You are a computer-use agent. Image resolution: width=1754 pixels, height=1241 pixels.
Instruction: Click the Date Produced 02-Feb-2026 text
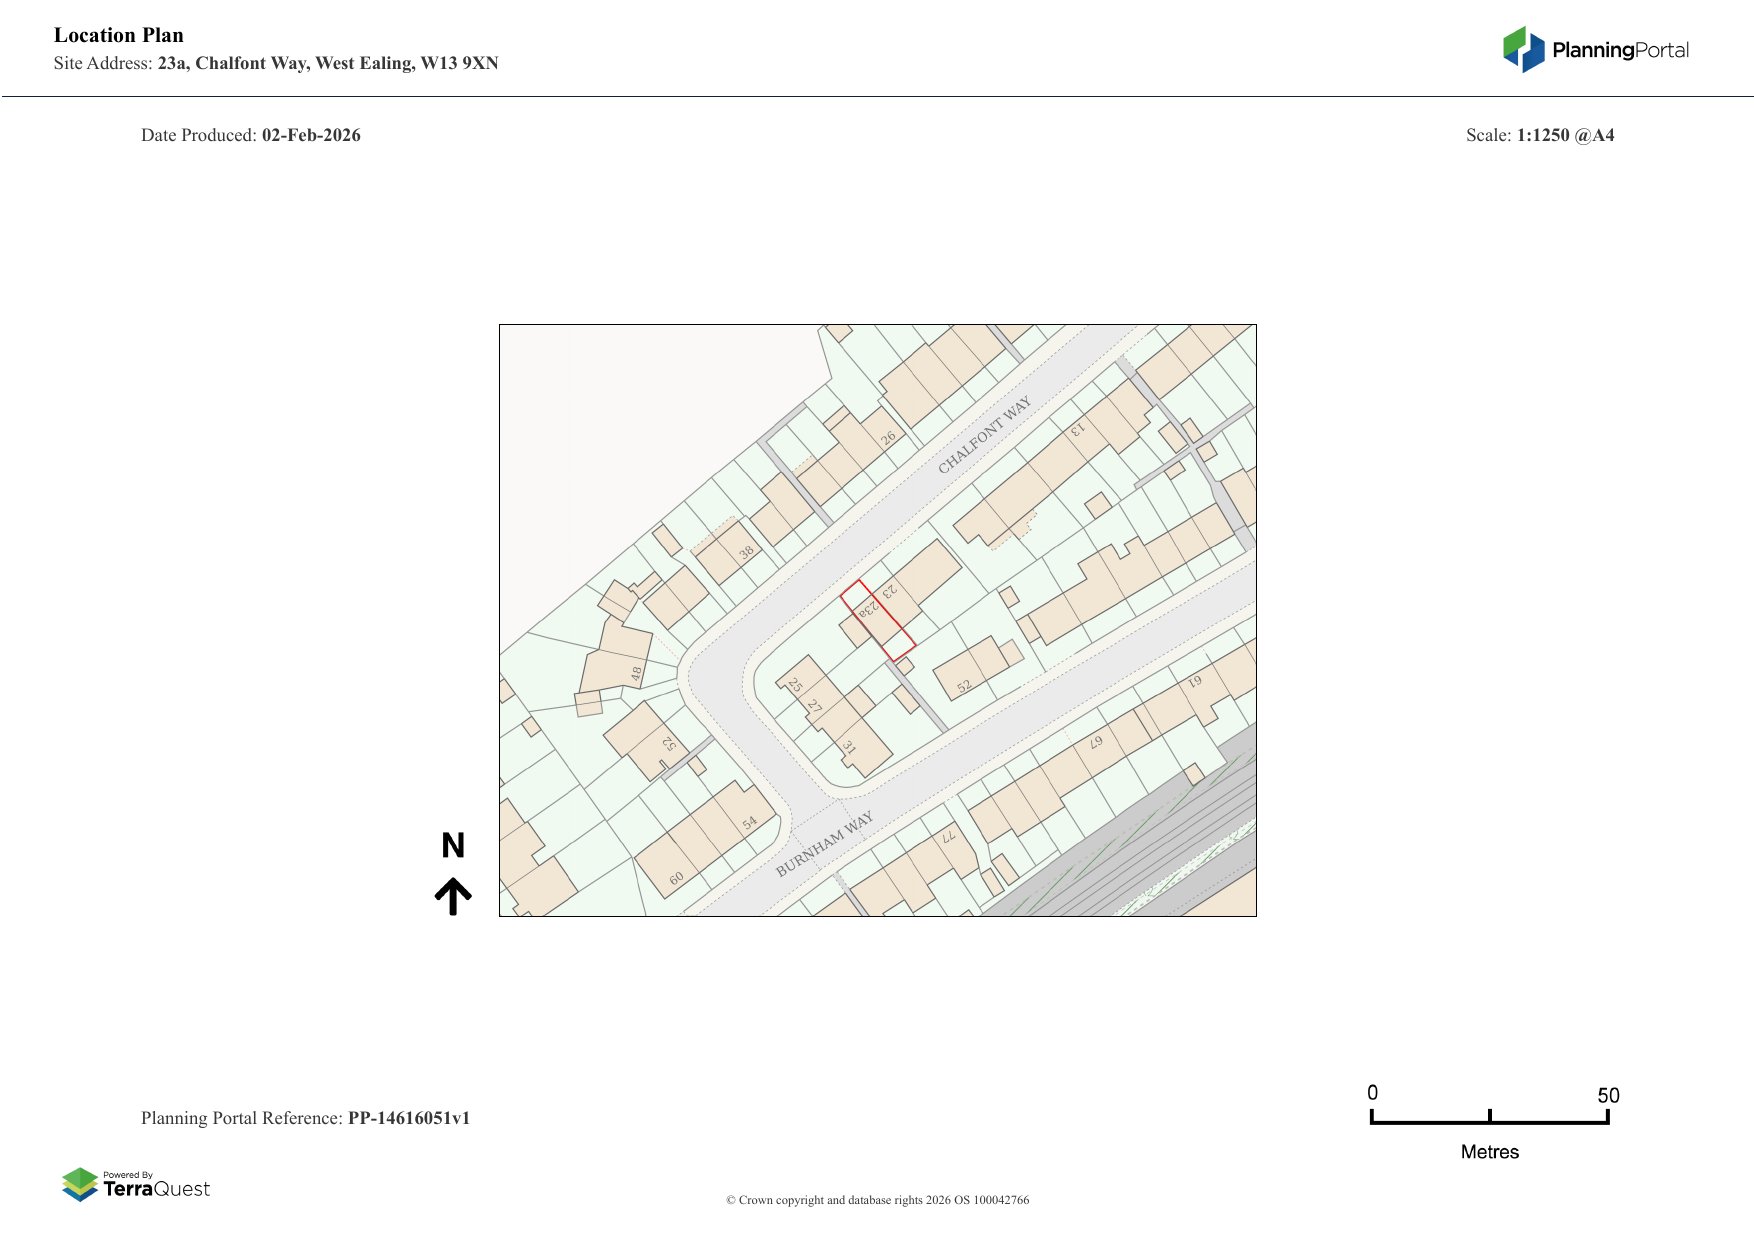point(251,135)
